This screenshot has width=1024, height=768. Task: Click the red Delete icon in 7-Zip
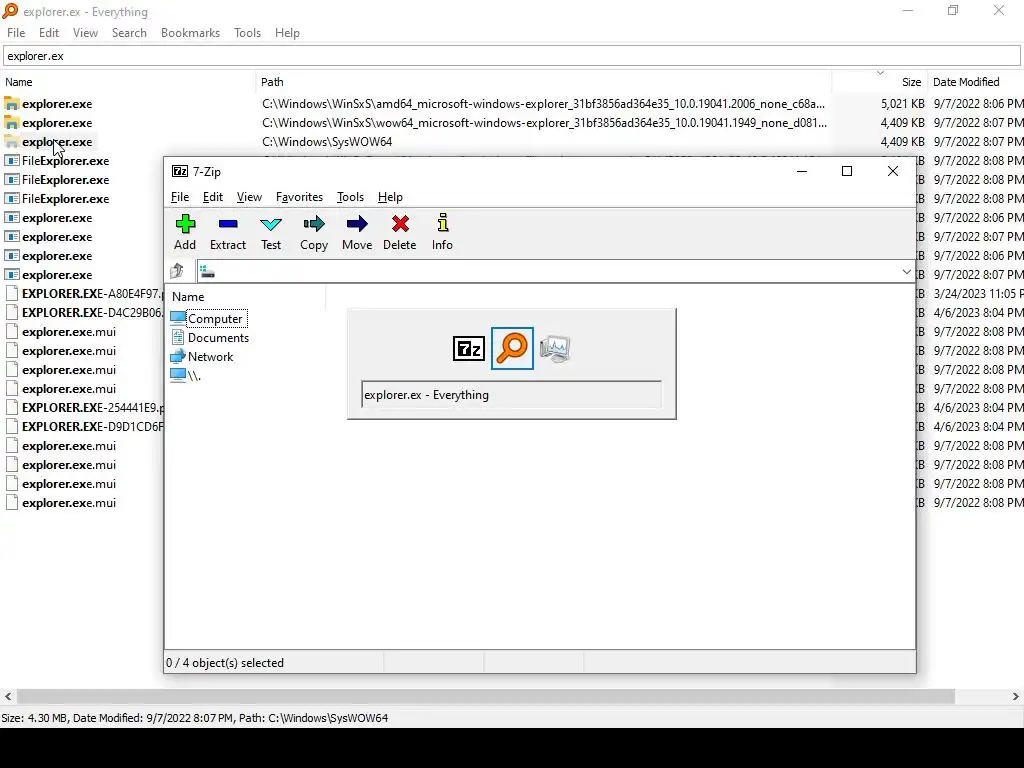[x=400, y=224]
